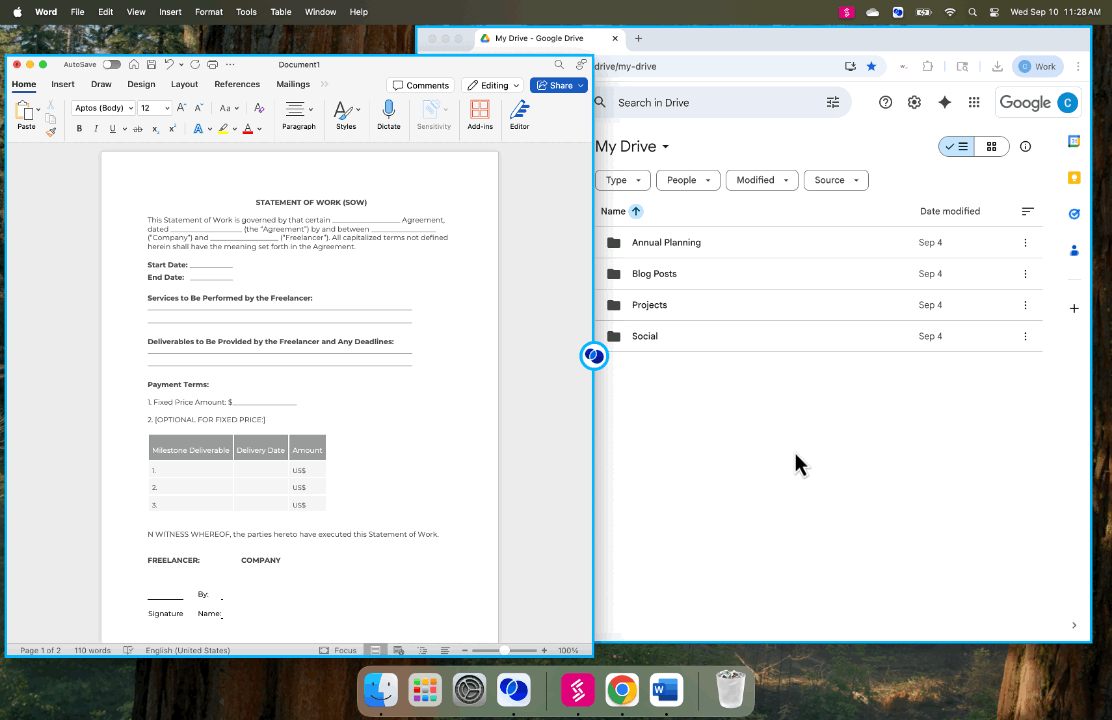
Task: Open Google Keep in the side panel
Action: pyautogui.click(x=1074, y=177)
